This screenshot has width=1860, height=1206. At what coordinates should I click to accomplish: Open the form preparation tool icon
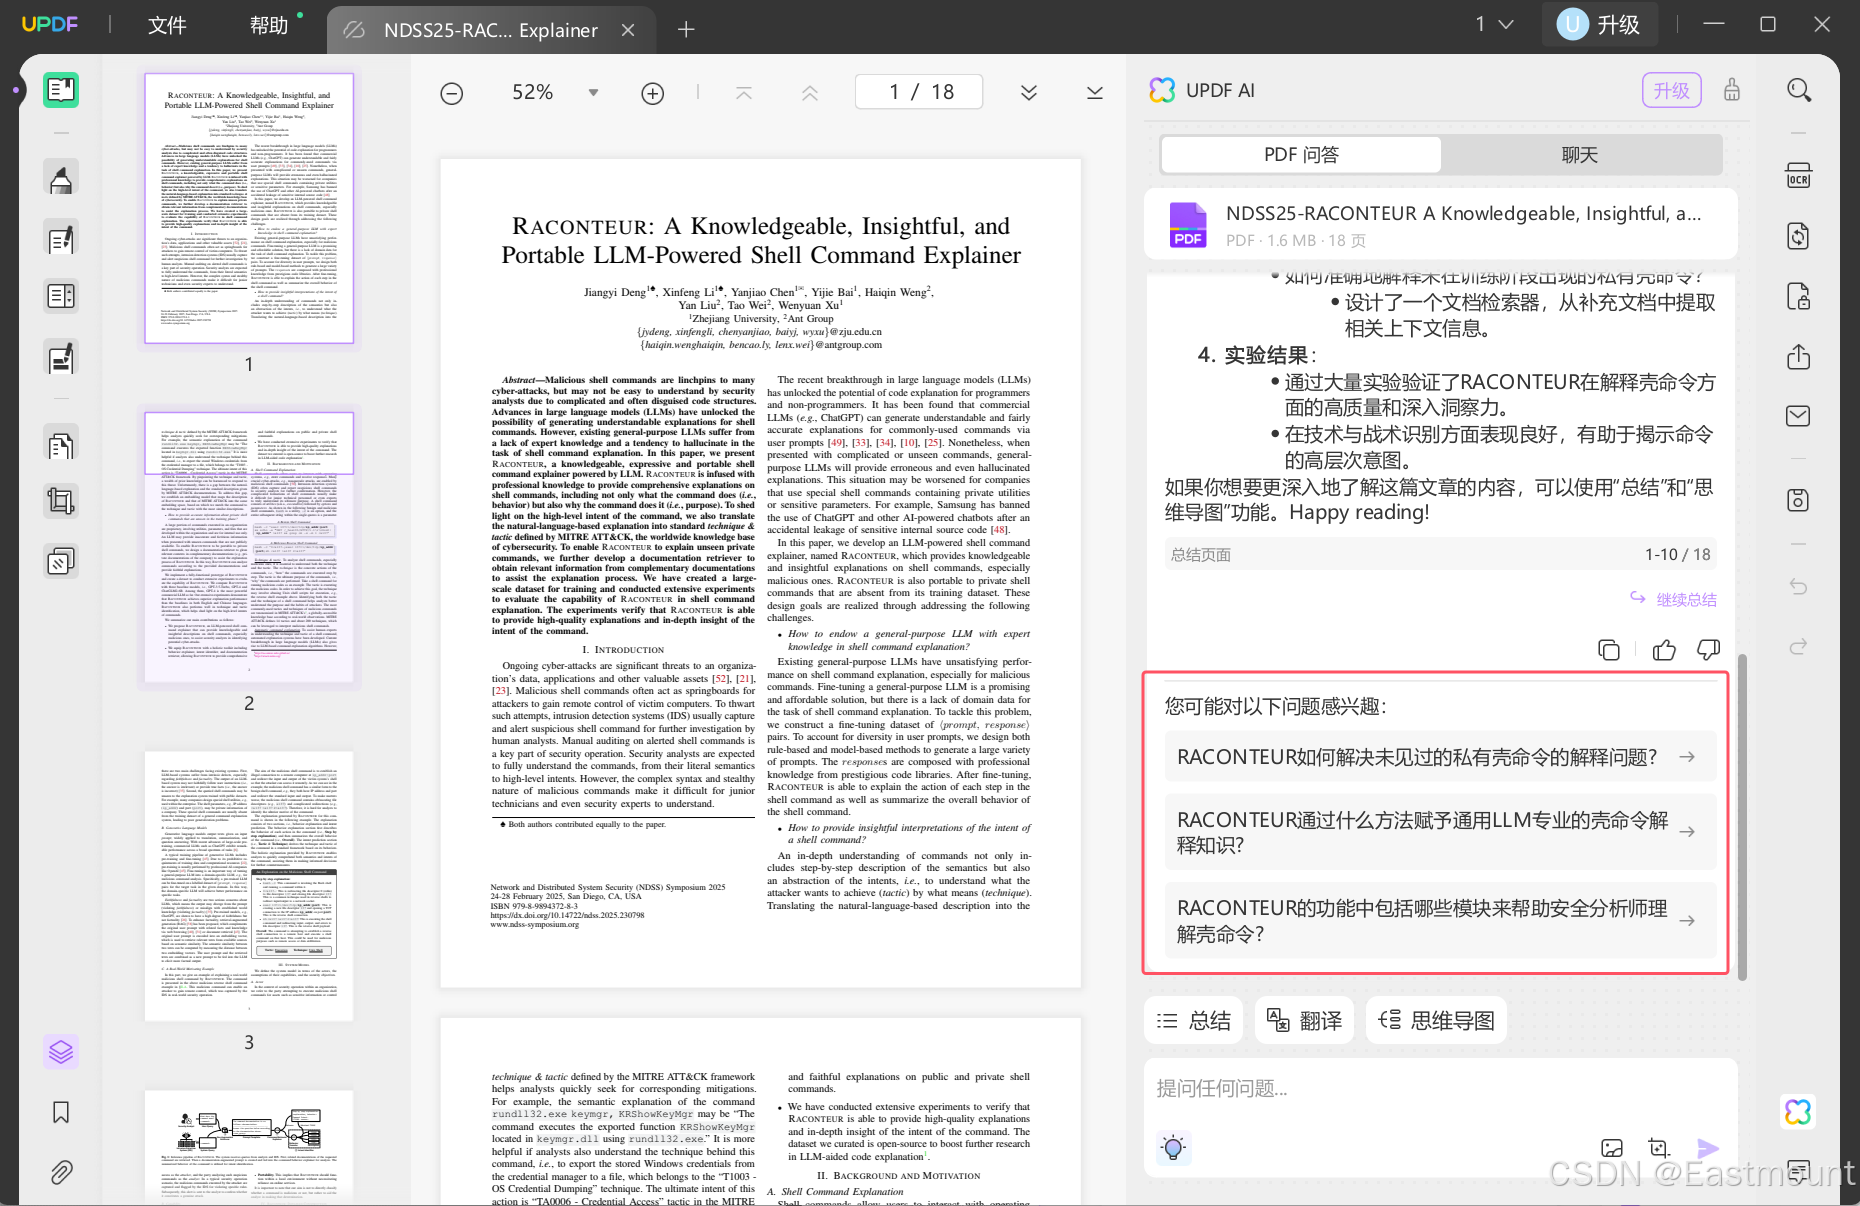(x=61, y=296)
